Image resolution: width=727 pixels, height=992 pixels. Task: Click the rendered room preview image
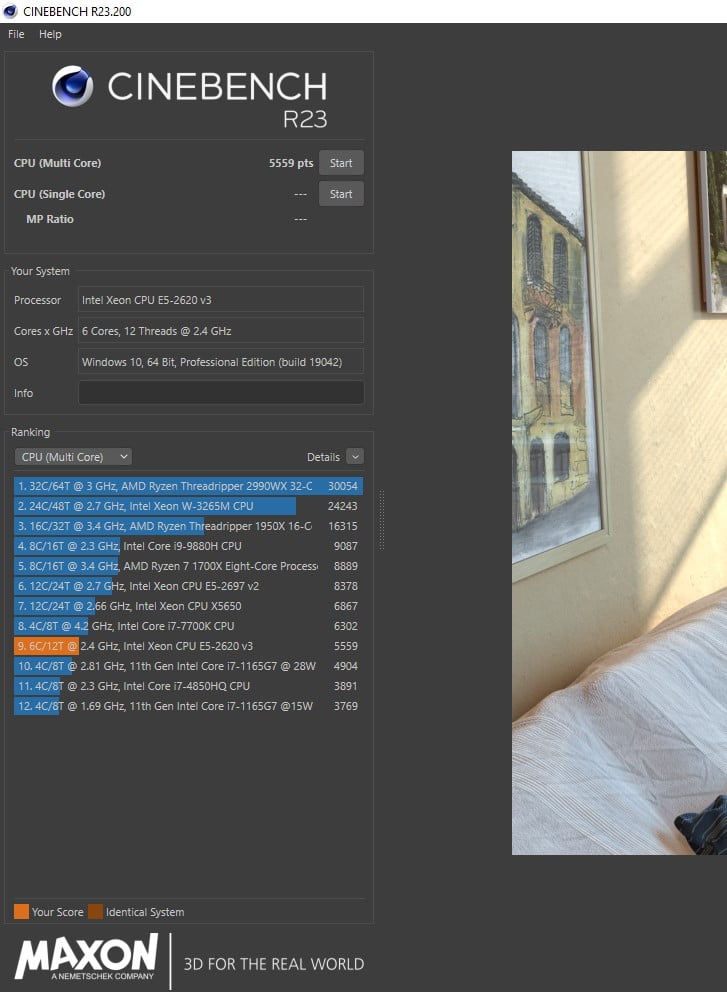(619, 502)
